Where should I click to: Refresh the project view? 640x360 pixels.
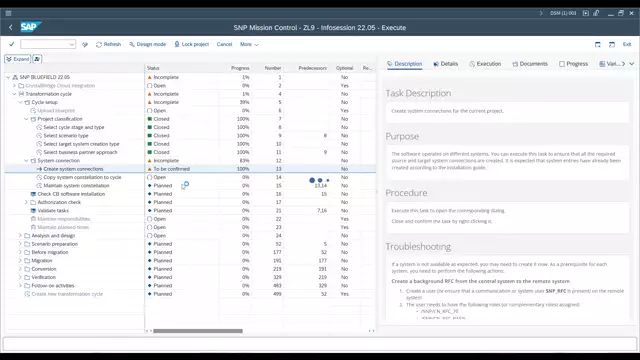(108, 44)
